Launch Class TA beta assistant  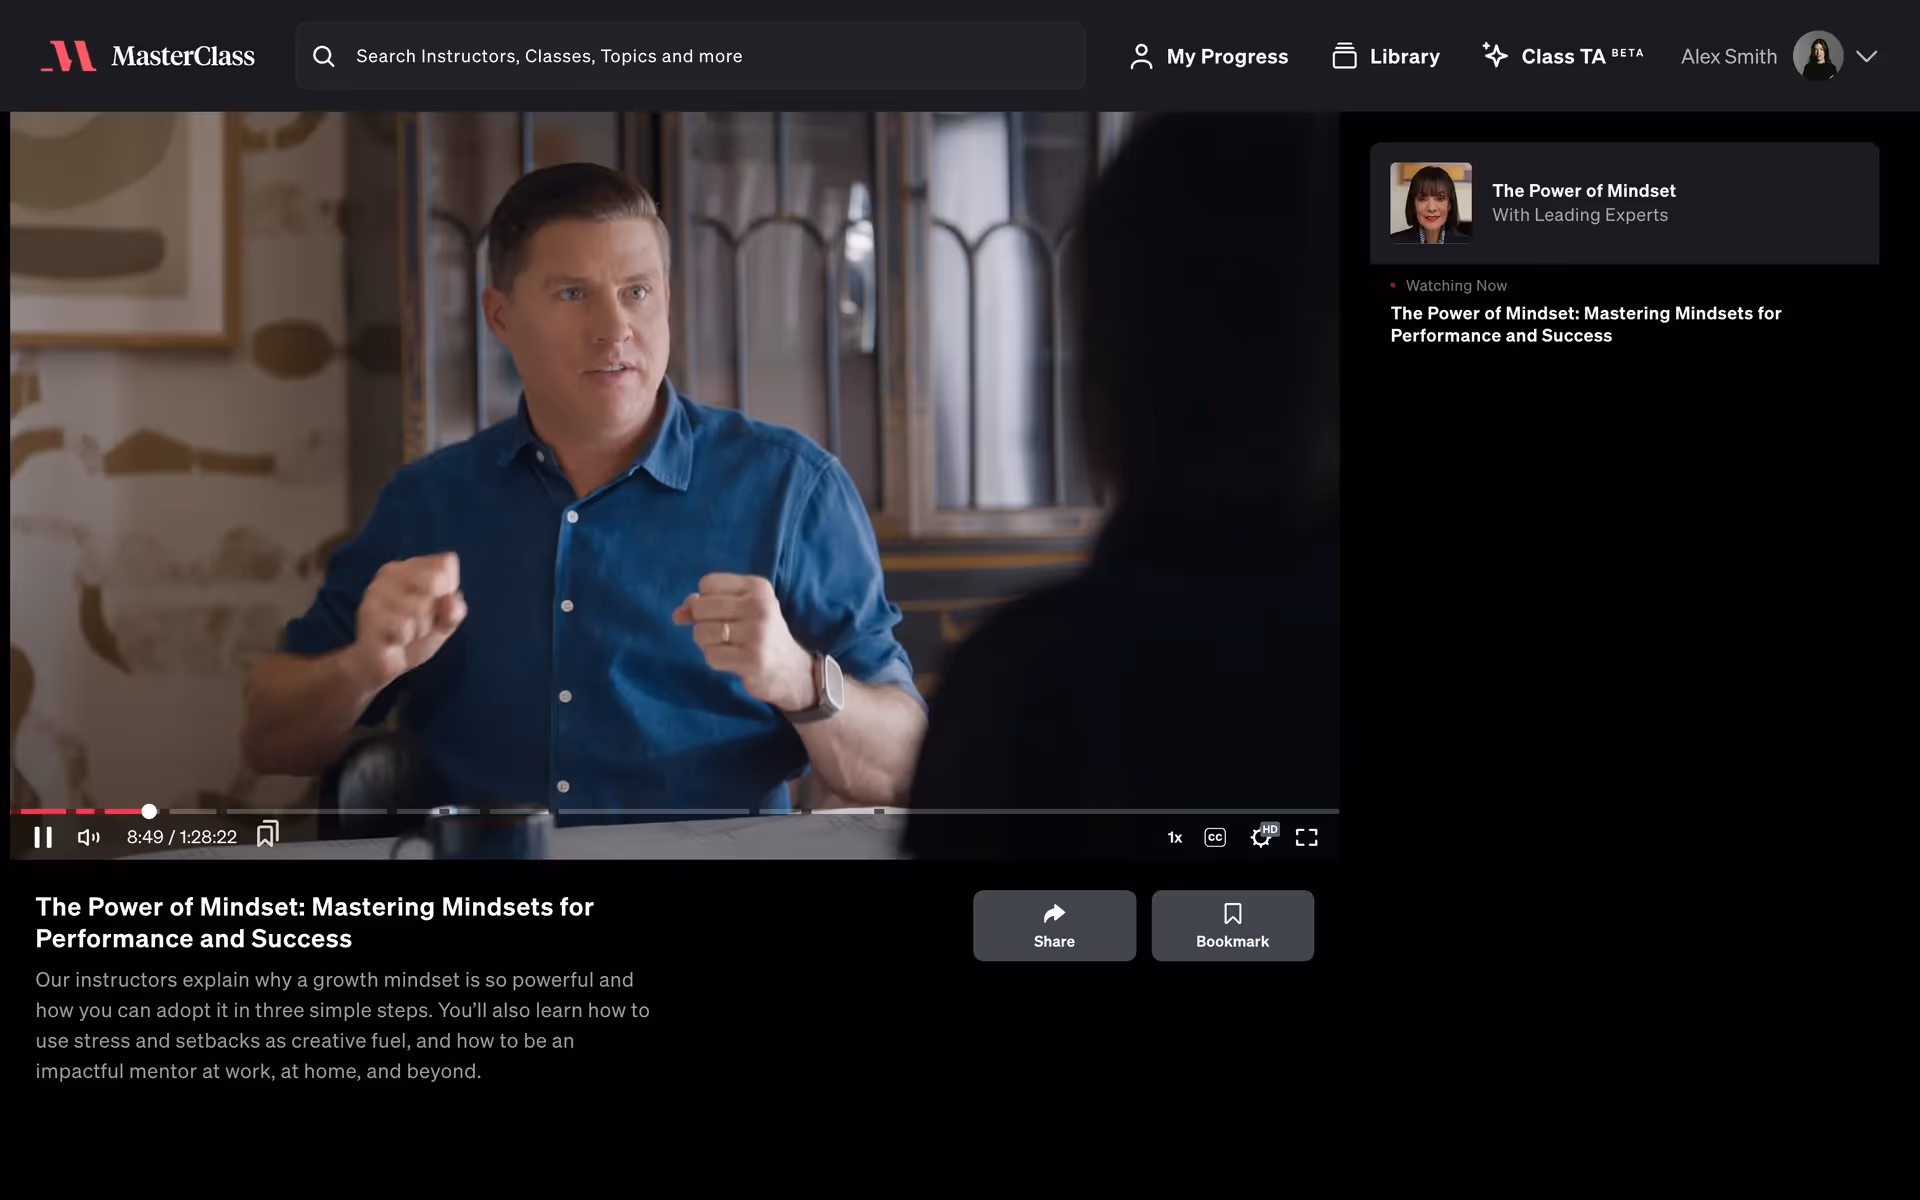point(1561,56)
